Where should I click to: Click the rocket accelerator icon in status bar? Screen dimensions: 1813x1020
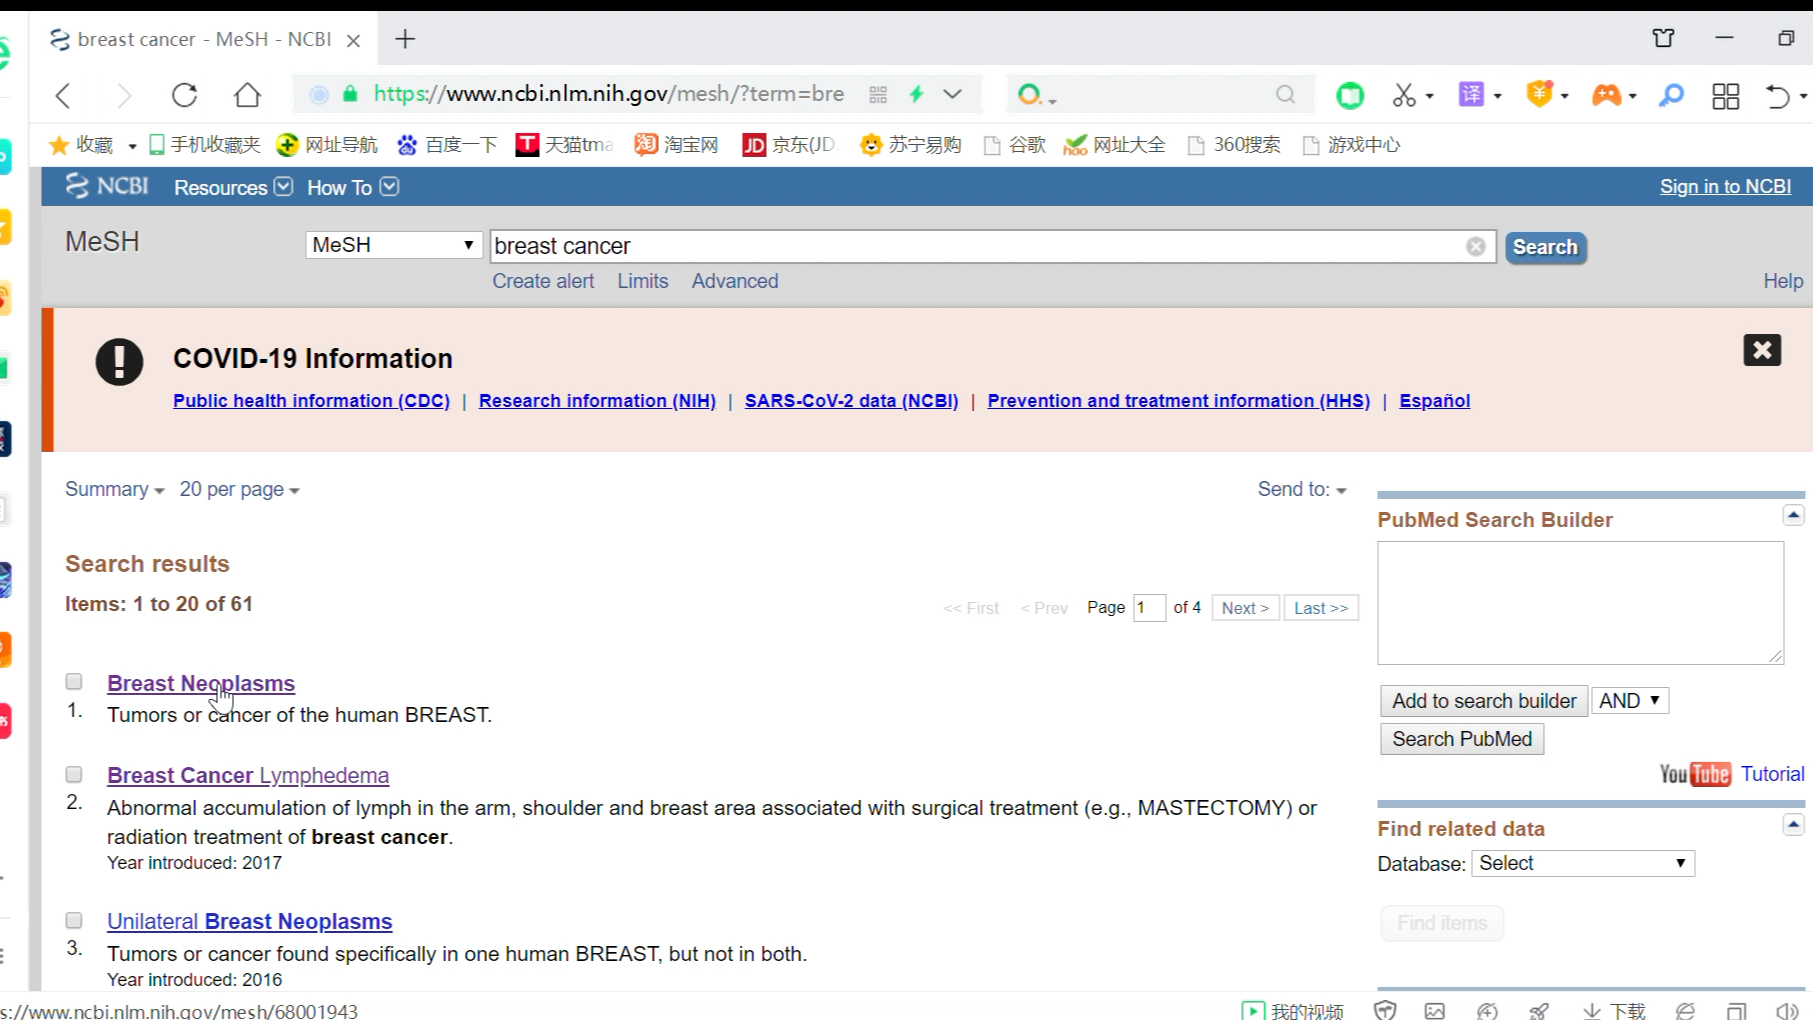tap(1539, 1010)
